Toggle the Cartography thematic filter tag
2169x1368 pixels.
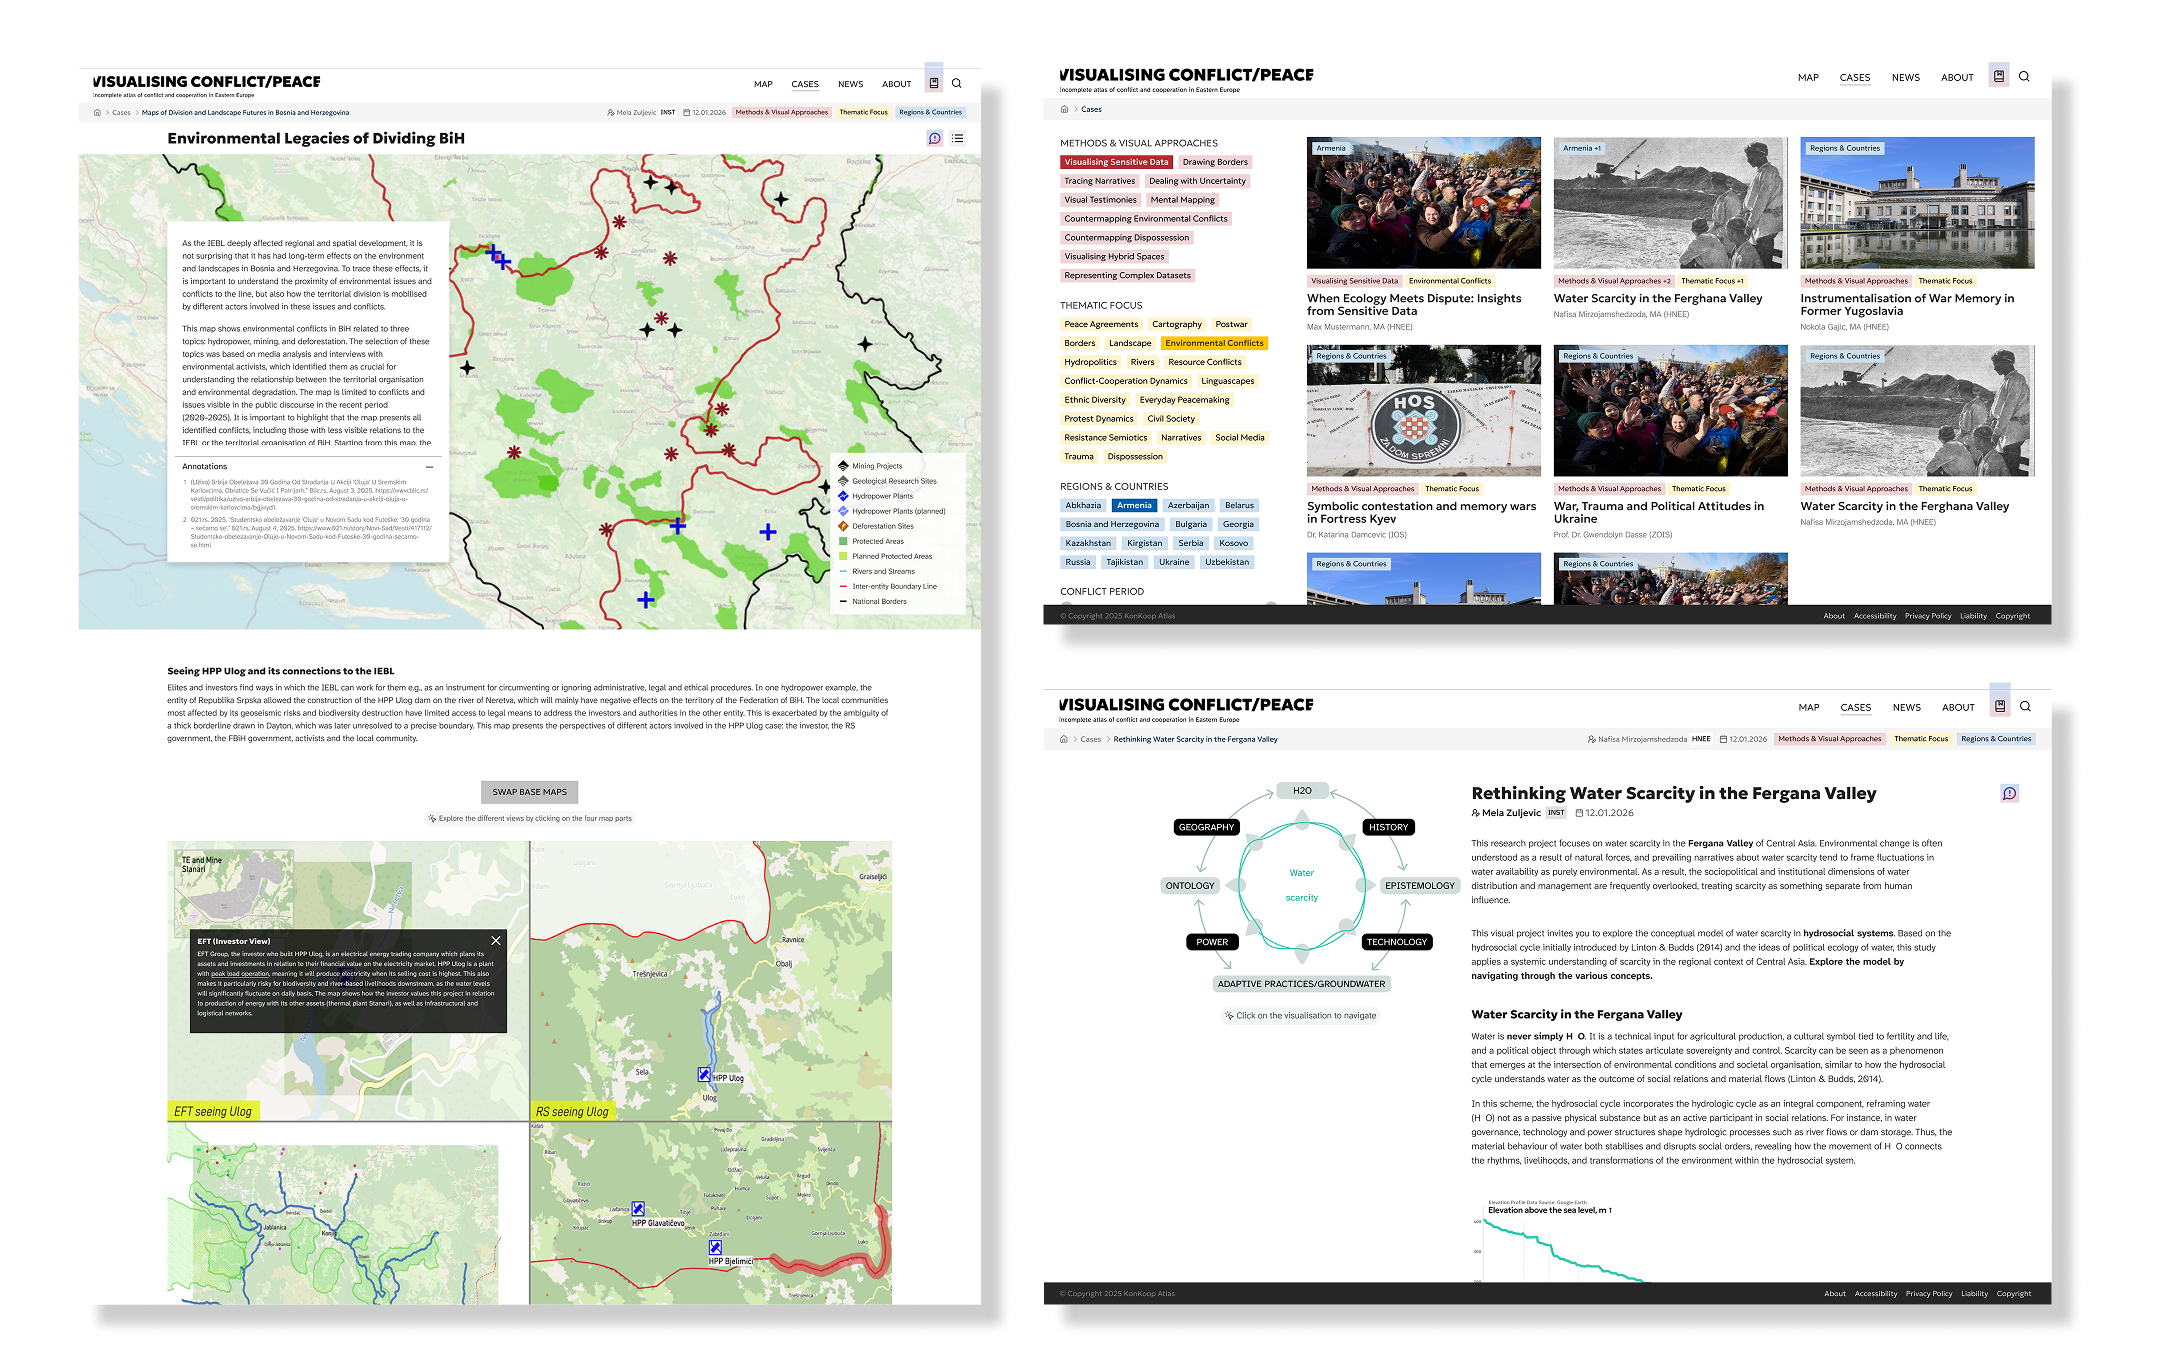(1177, 324)
